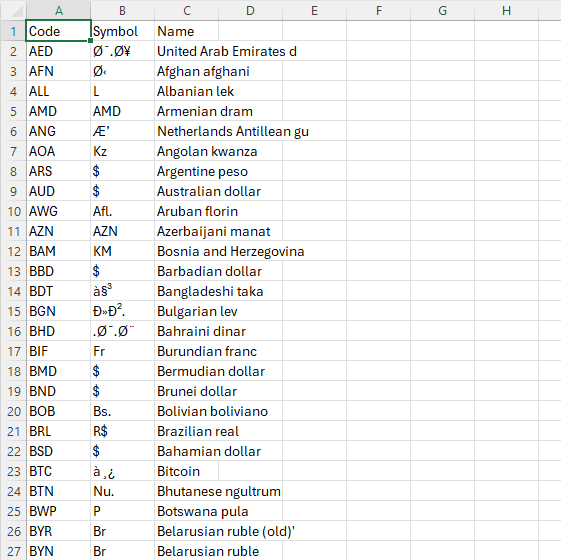Select the BBD code cell
The image size is (561, 560).
[58, 271]
